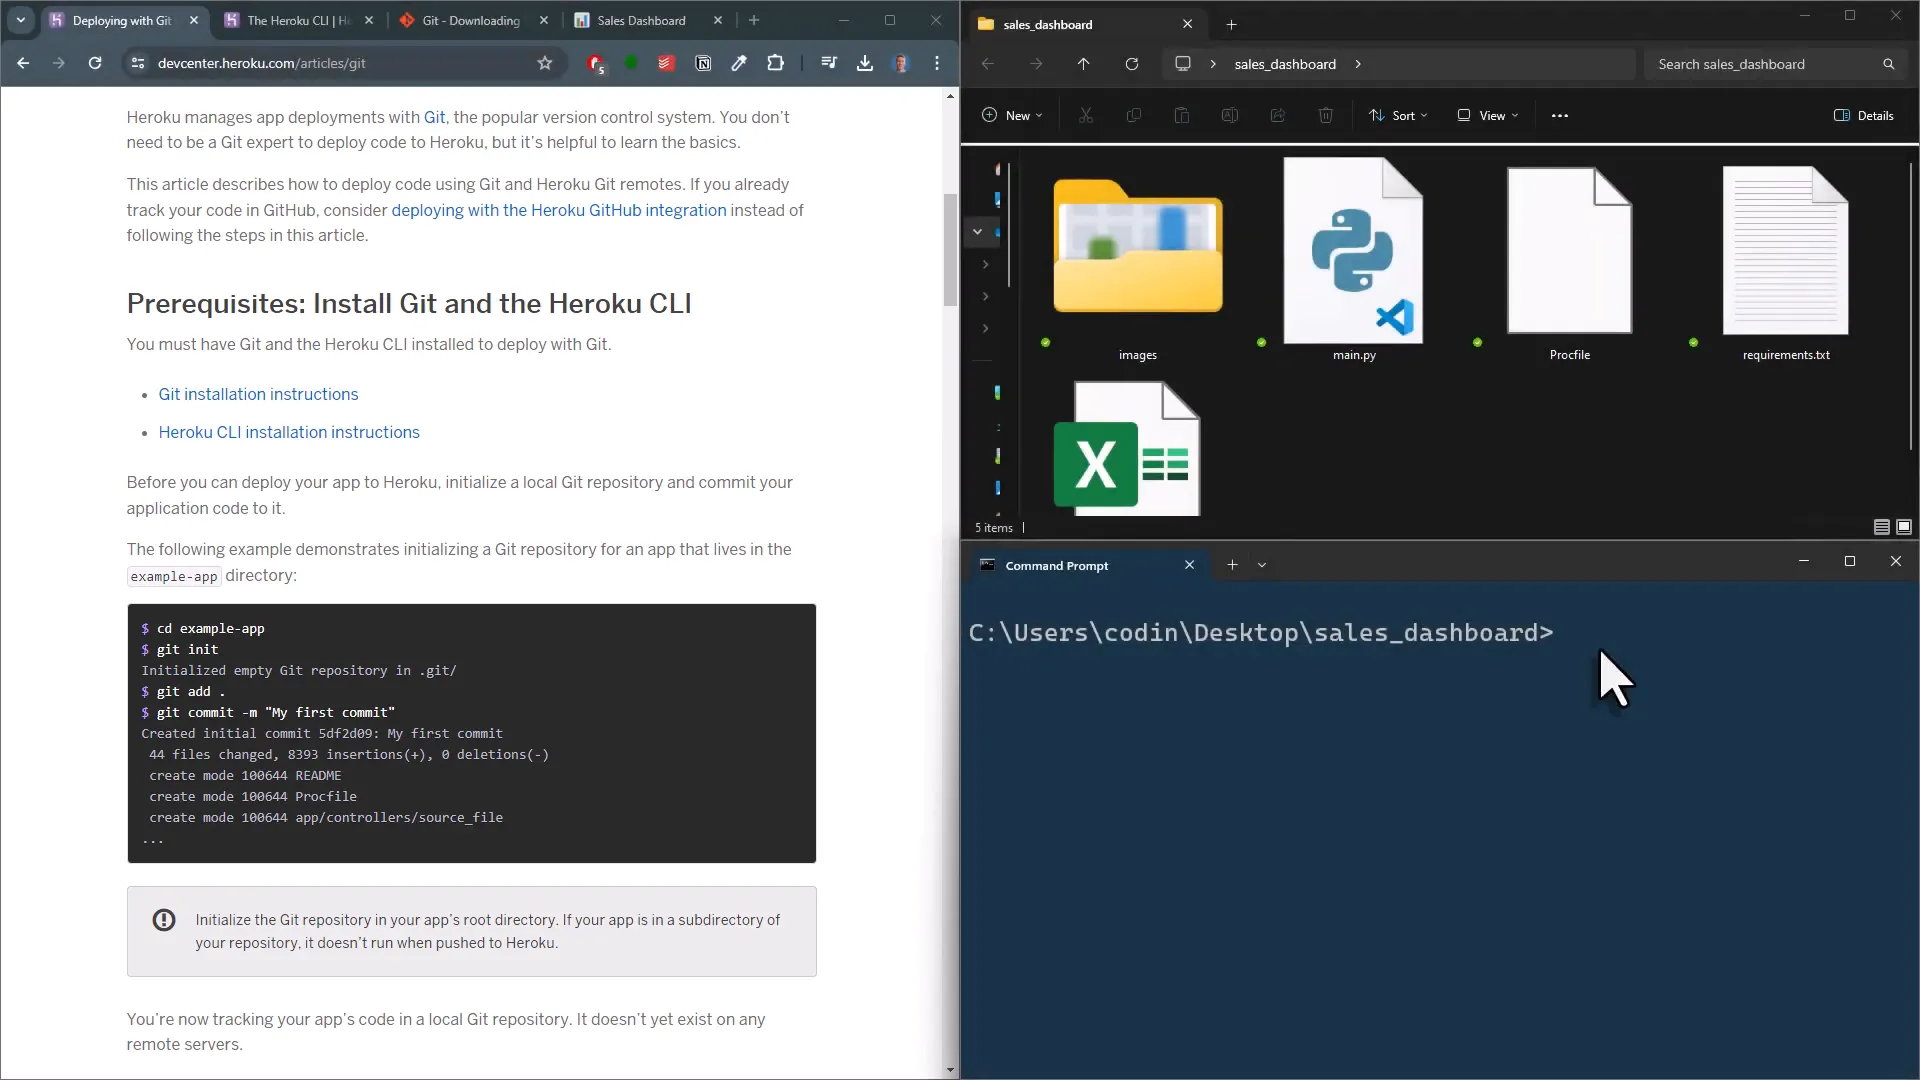
Task: Click the Delete icon in Explorer toolbar
Action: (x=1326, y=115)
